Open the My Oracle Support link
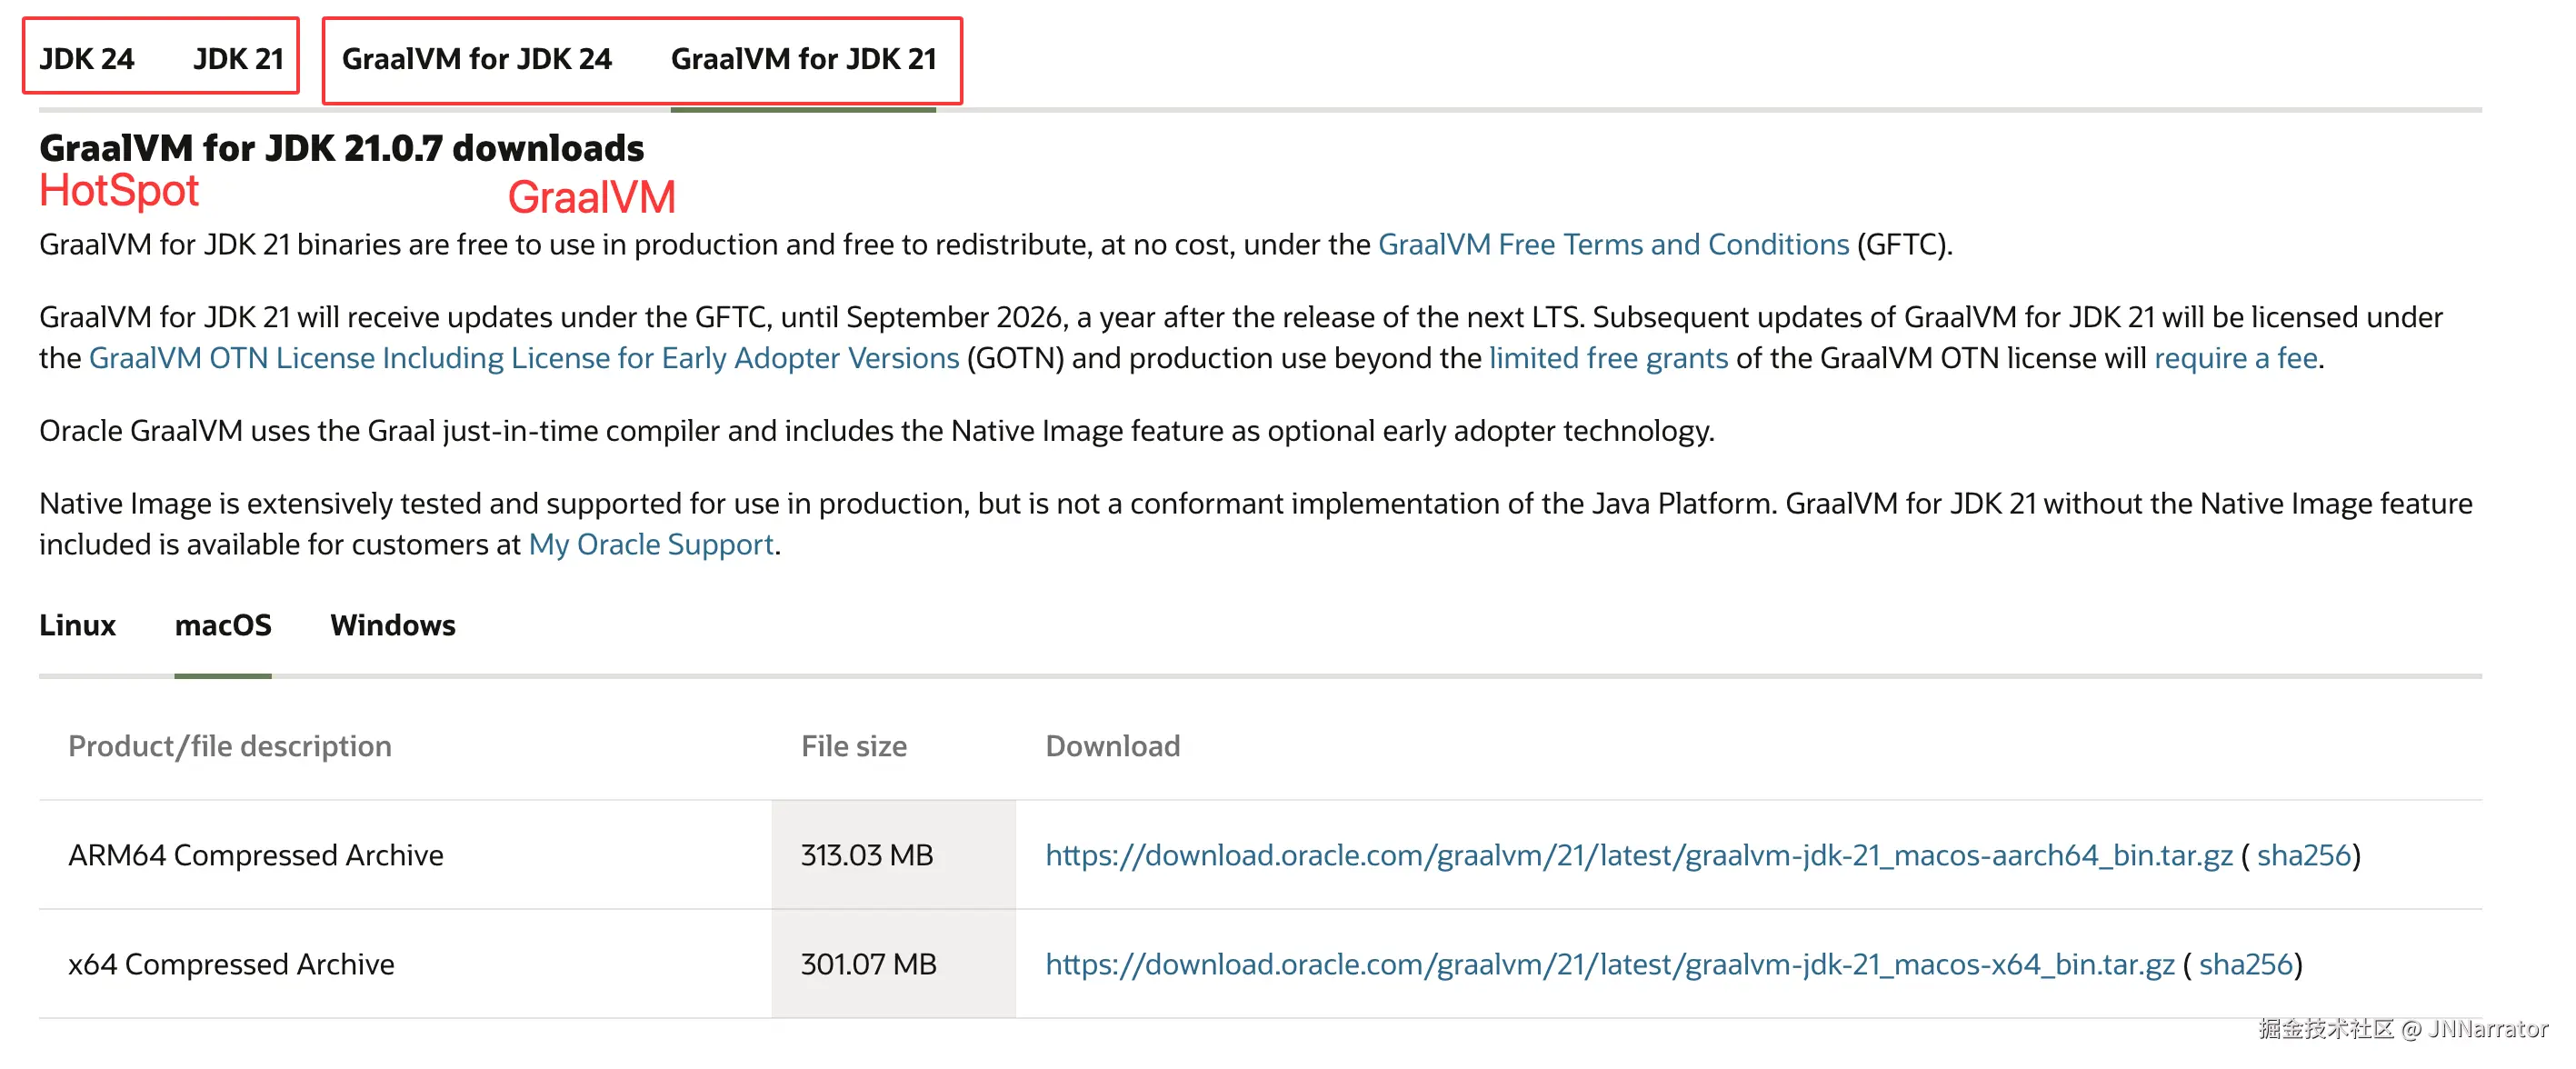This screenshot has height=1069, width=2576. click(651, 544)
